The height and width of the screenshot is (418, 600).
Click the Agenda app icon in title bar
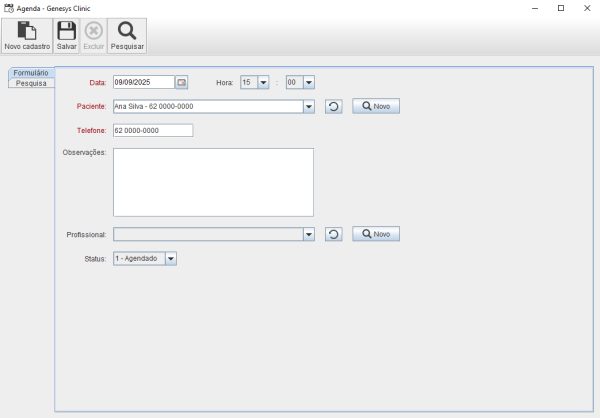[9, 7]
